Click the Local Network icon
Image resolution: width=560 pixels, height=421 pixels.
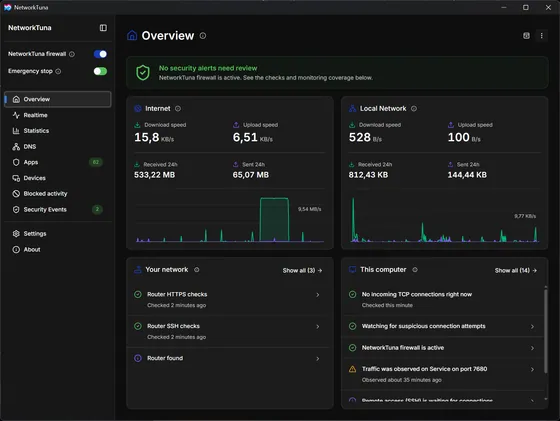point(352,109)
